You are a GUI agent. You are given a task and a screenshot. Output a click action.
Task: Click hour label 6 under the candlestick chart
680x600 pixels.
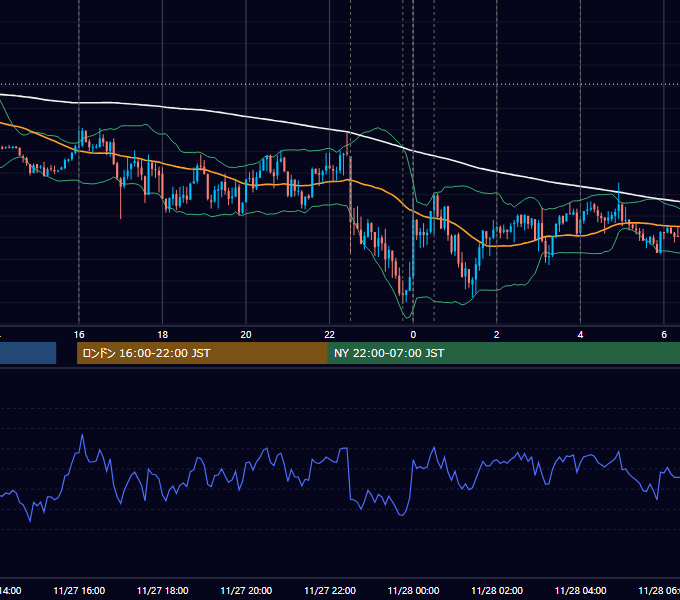pyautogui.click(x=664, y=335)
